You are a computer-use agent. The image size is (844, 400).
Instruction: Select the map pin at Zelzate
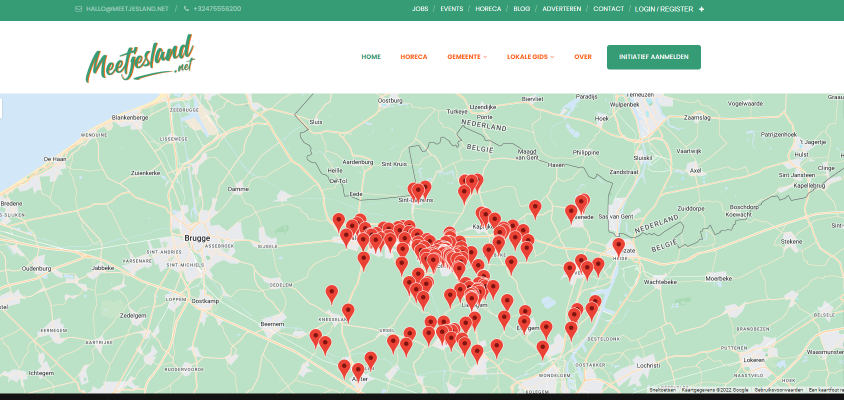point(618,247)
